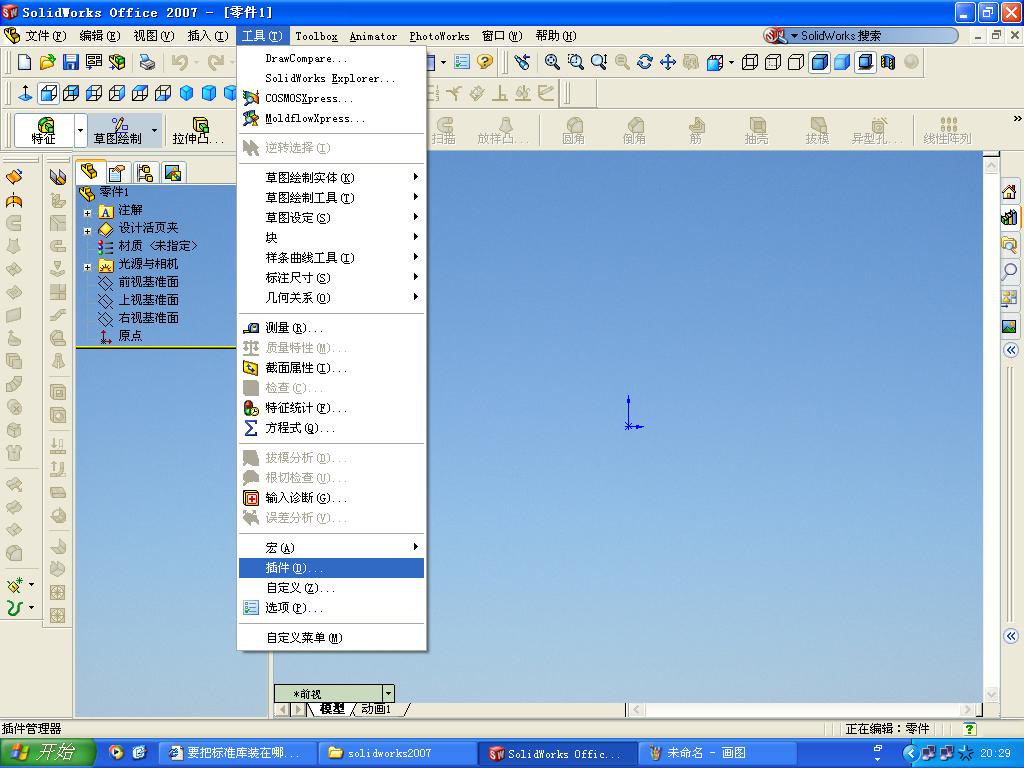
Task: Click the vertical scrollbar up arrow
Action: click(991, 166)
